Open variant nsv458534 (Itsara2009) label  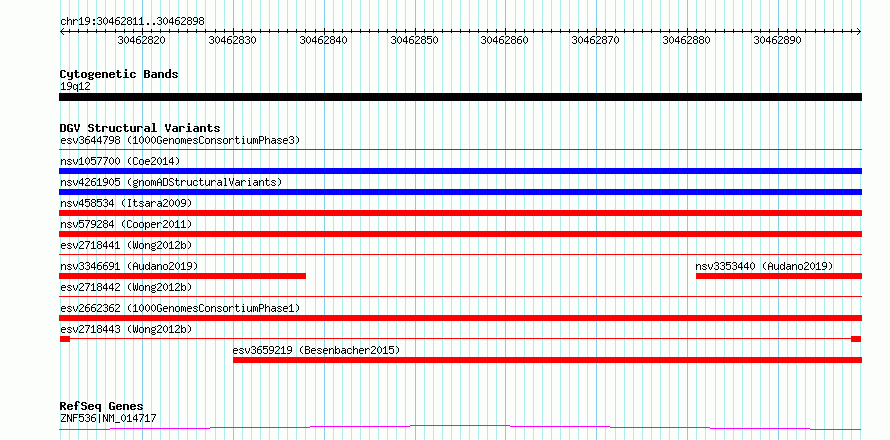(126, 203)
